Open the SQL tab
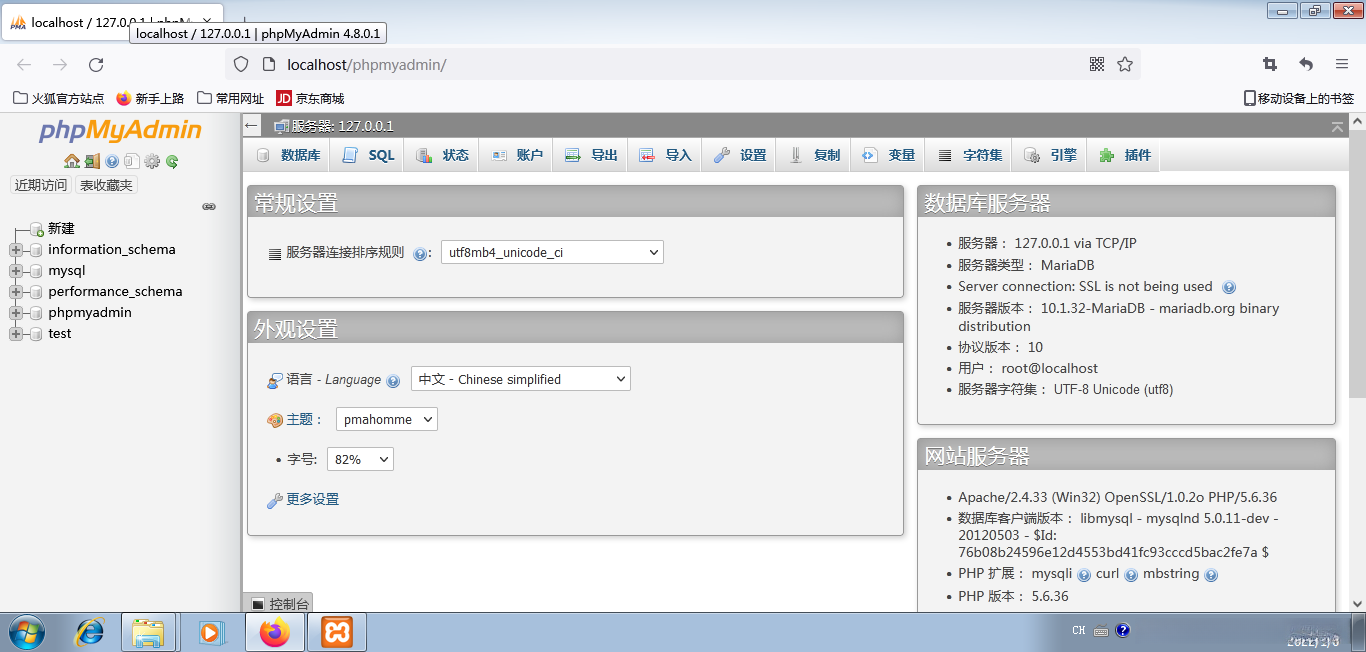 [368, 155]
